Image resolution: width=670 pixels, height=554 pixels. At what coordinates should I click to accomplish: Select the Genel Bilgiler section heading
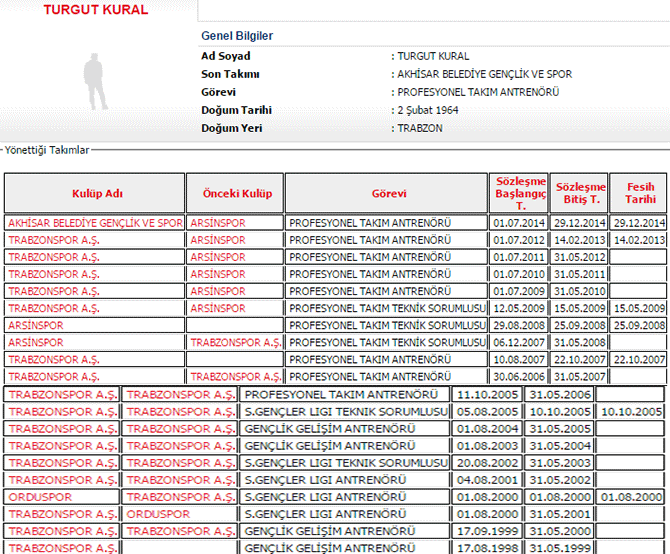pos(237,36)
